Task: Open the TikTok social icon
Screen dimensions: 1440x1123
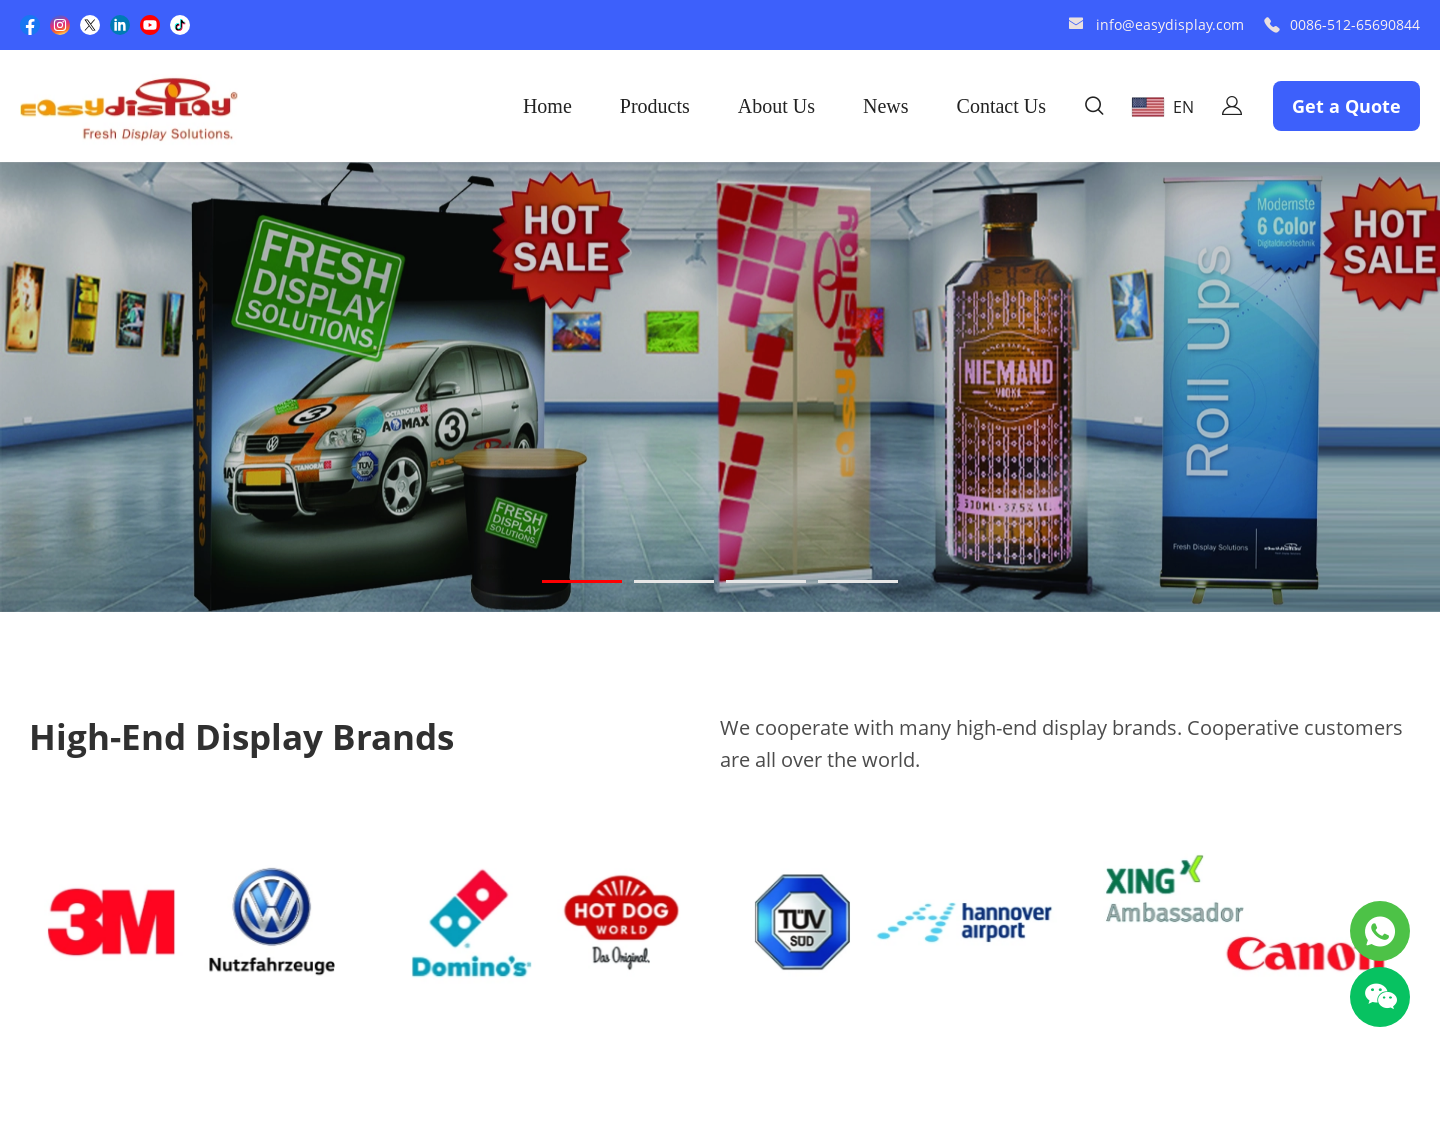Action: coord(180,25)
